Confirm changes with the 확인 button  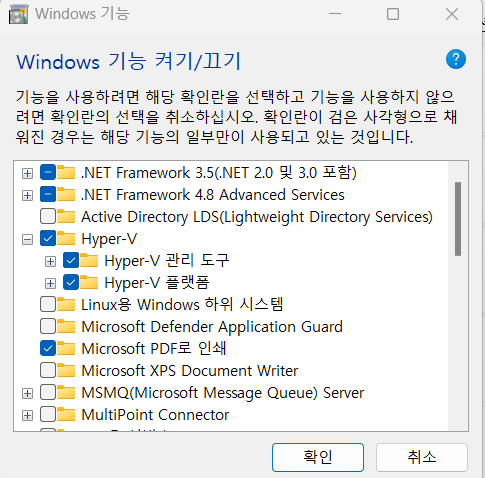(x=318, y=457)
